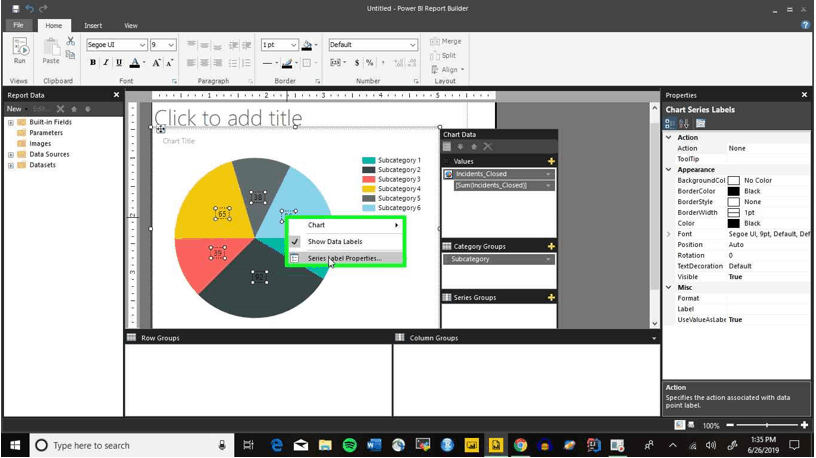Click the percent format icon
816x458 pixels.
(369, 63)
